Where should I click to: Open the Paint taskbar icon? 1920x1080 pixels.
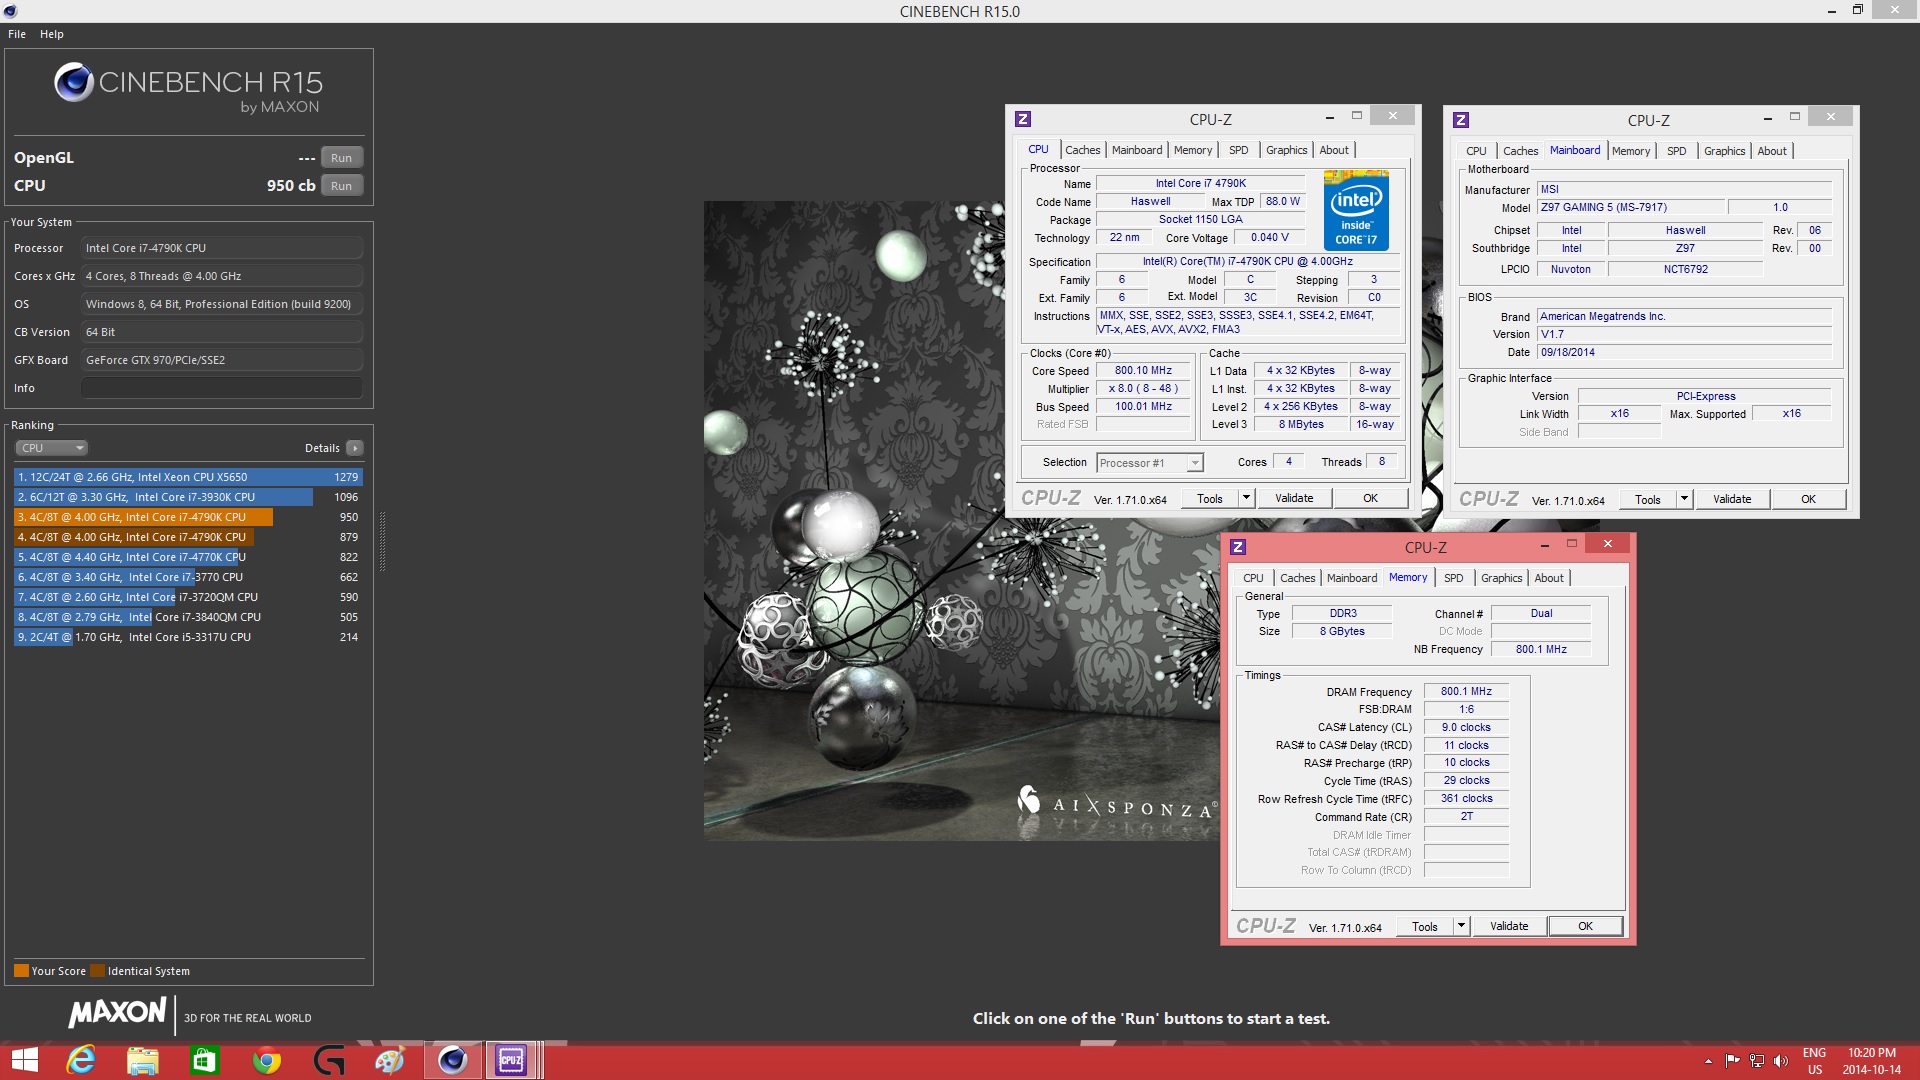coord(389,1060)
